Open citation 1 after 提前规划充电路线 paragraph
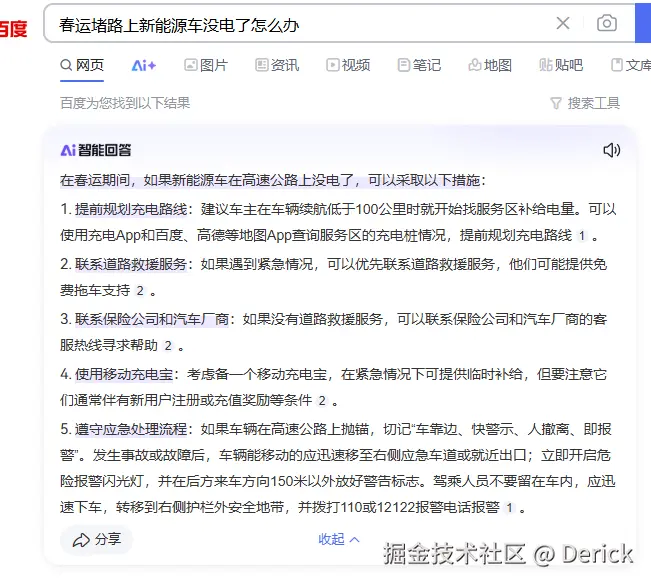Image resolution: width=651 pixels, height=585 pixels. point(582,236)
